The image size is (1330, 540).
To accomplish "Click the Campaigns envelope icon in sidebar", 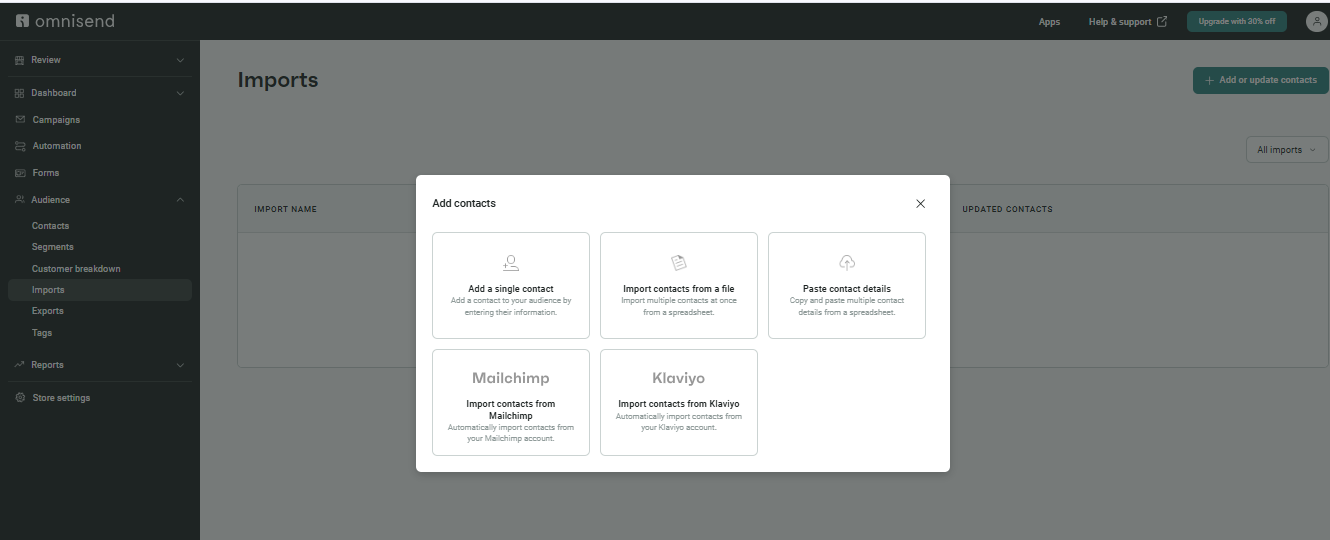I will (x=20, y=120).
